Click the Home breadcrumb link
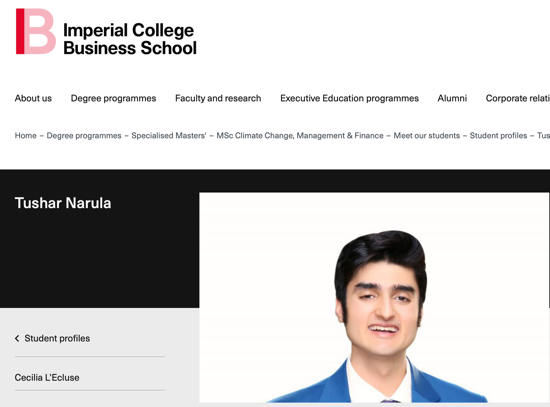This screenshot has height=407, width=550. pyautogui.click(x=26, y=135)
